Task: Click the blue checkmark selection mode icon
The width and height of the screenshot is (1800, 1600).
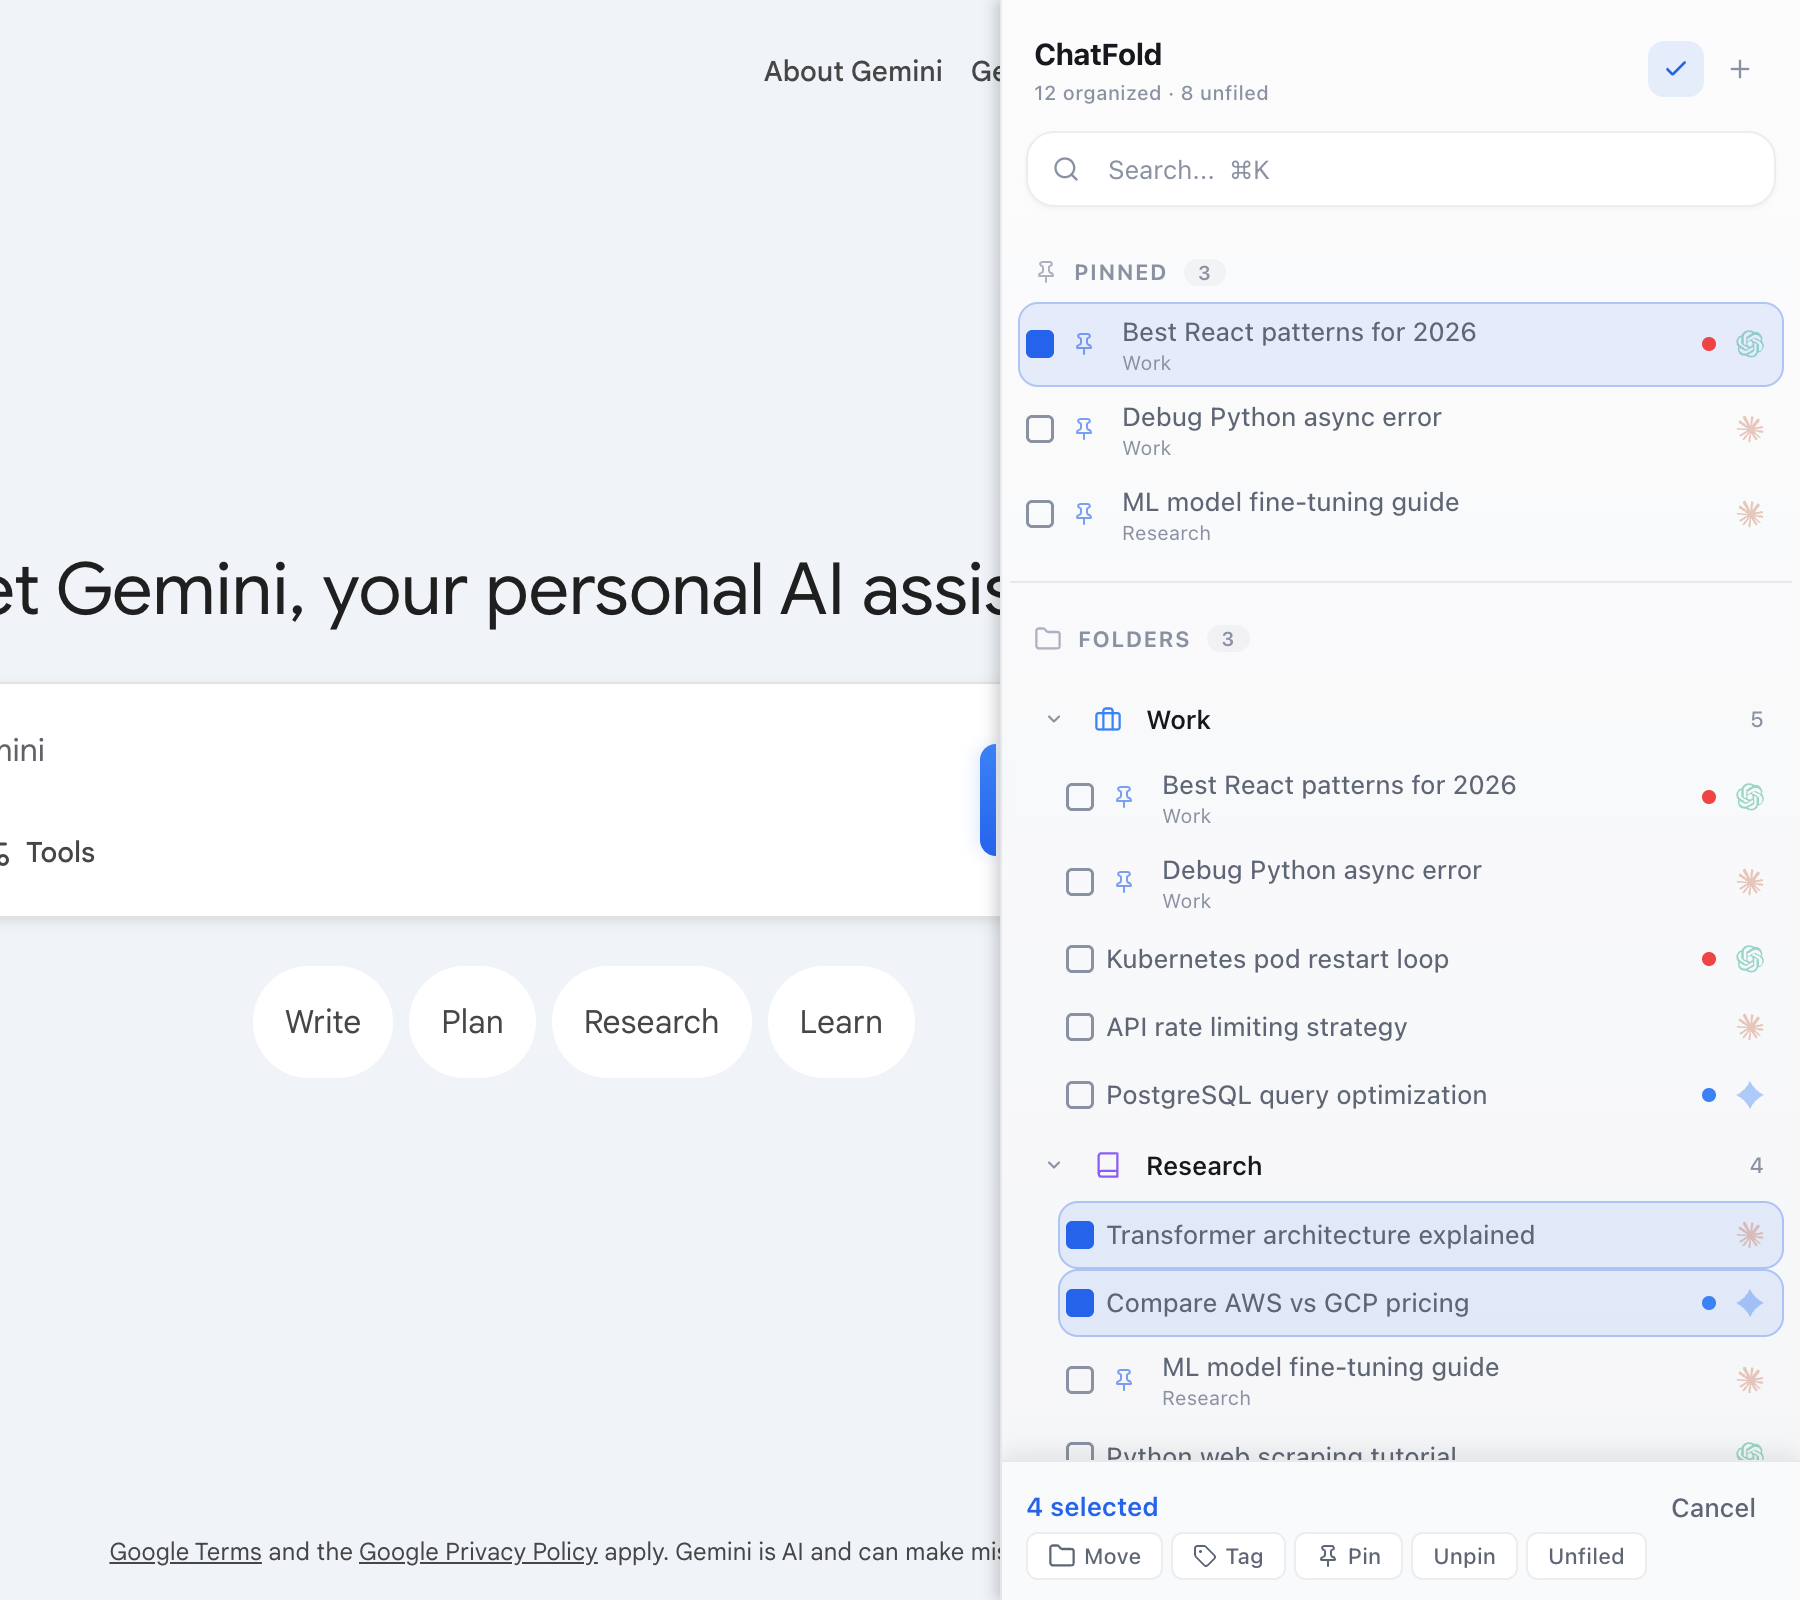Action: [x=1674, y=68]
